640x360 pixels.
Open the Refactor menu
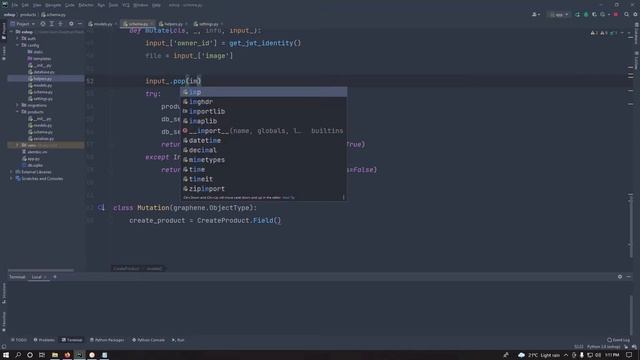86,5
